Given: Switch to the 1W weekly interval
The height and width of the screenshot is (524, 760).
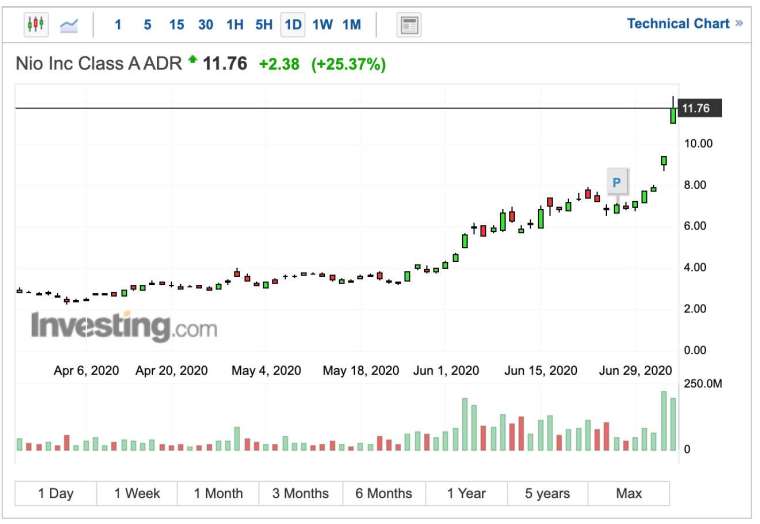Looking at the screenshot, I should 322,25.
